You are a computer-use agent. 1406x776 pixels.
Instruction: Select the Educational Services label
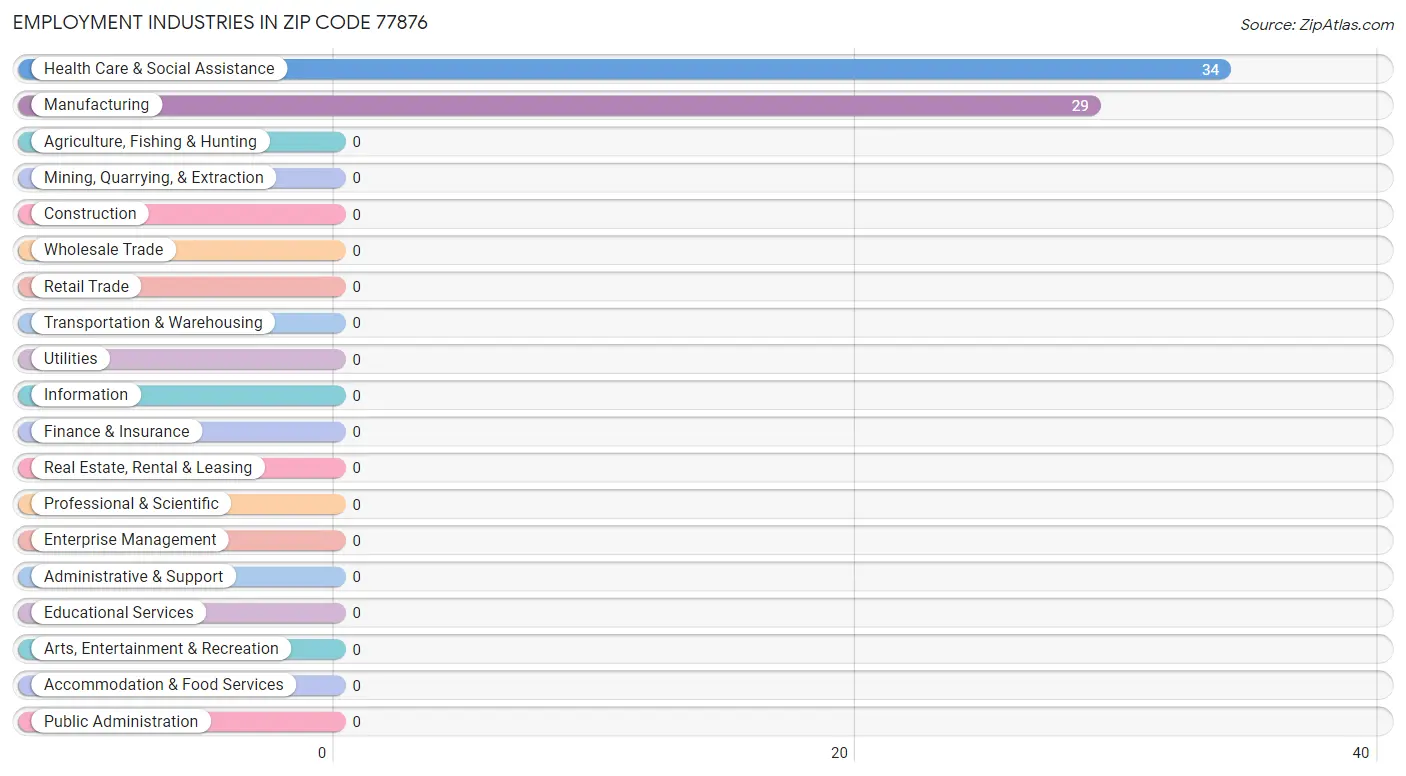pyautogui.click(x=119, y=613)
